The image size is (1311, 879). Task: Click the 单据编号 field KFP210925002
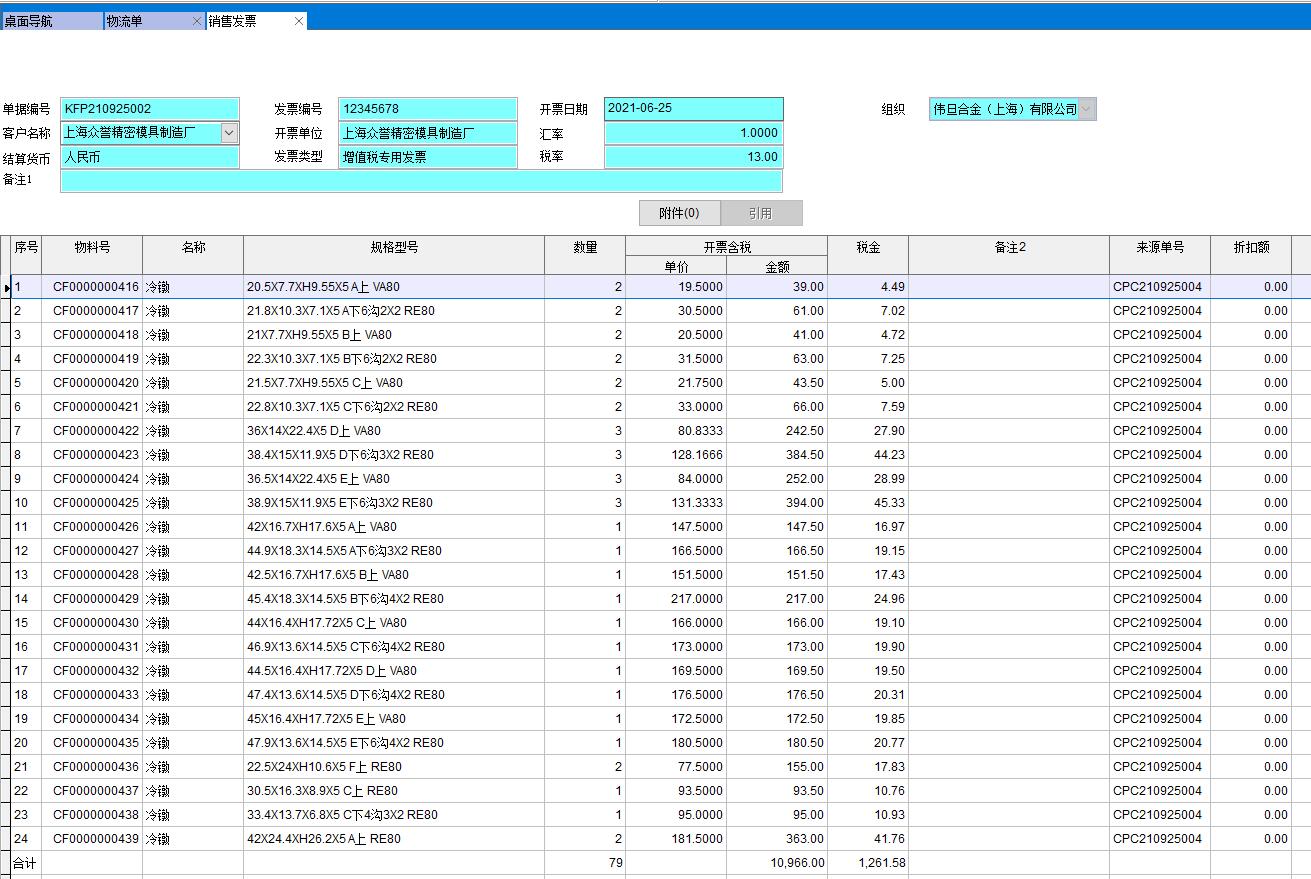click(x=150, y=109)
